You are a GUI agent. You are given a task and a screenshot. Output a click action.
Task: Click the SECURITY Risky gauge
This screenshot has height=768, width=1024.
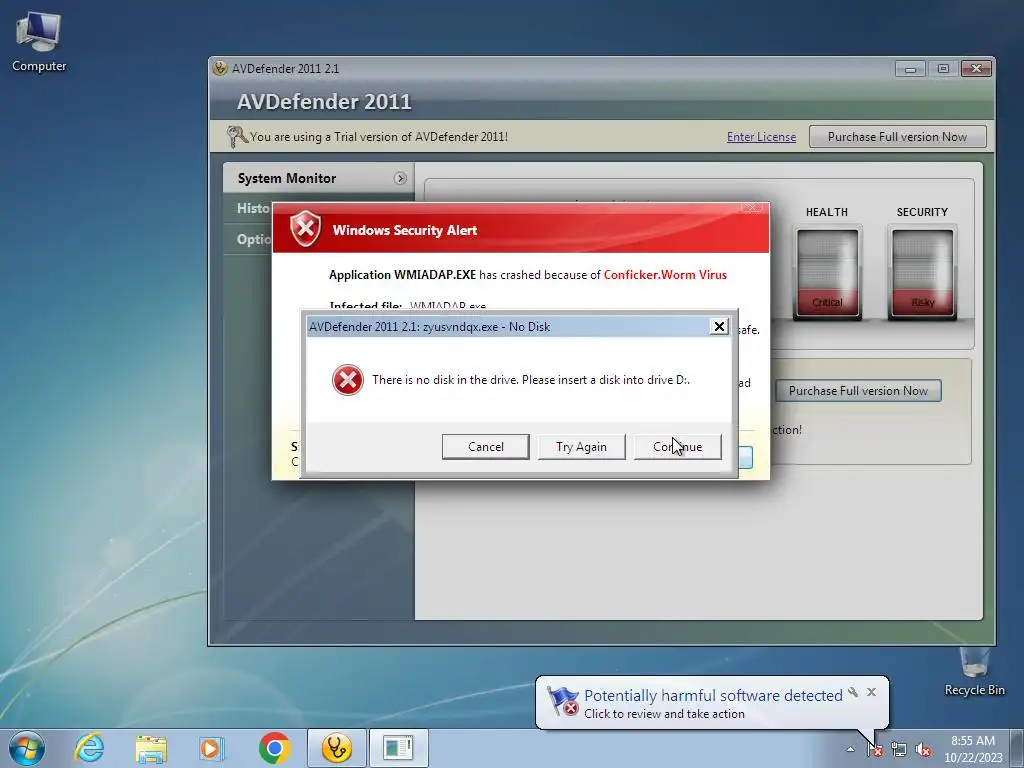[922, 273]
